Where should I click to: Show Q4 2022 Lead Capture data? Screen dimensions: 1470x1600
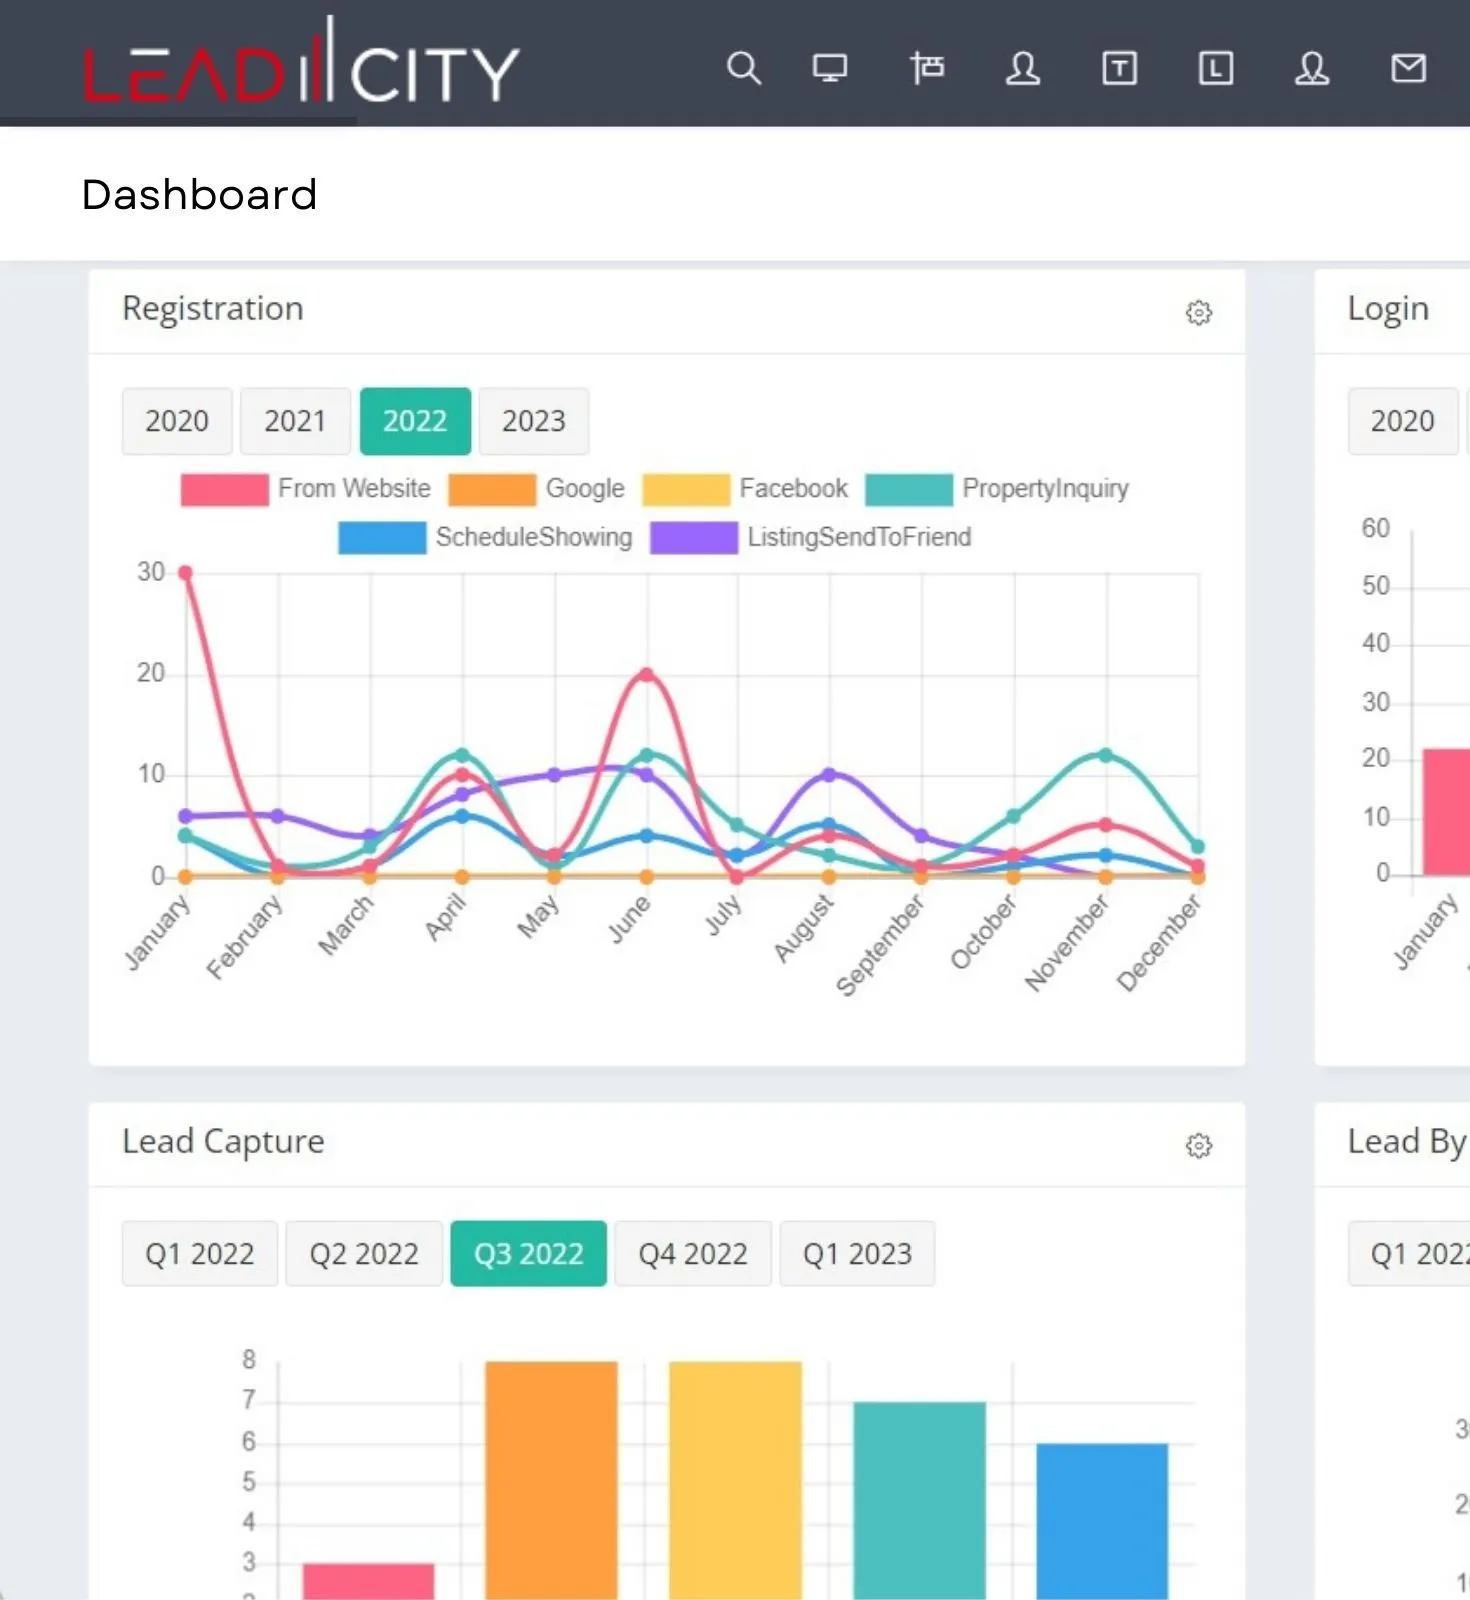click(x=692, y=1254)
